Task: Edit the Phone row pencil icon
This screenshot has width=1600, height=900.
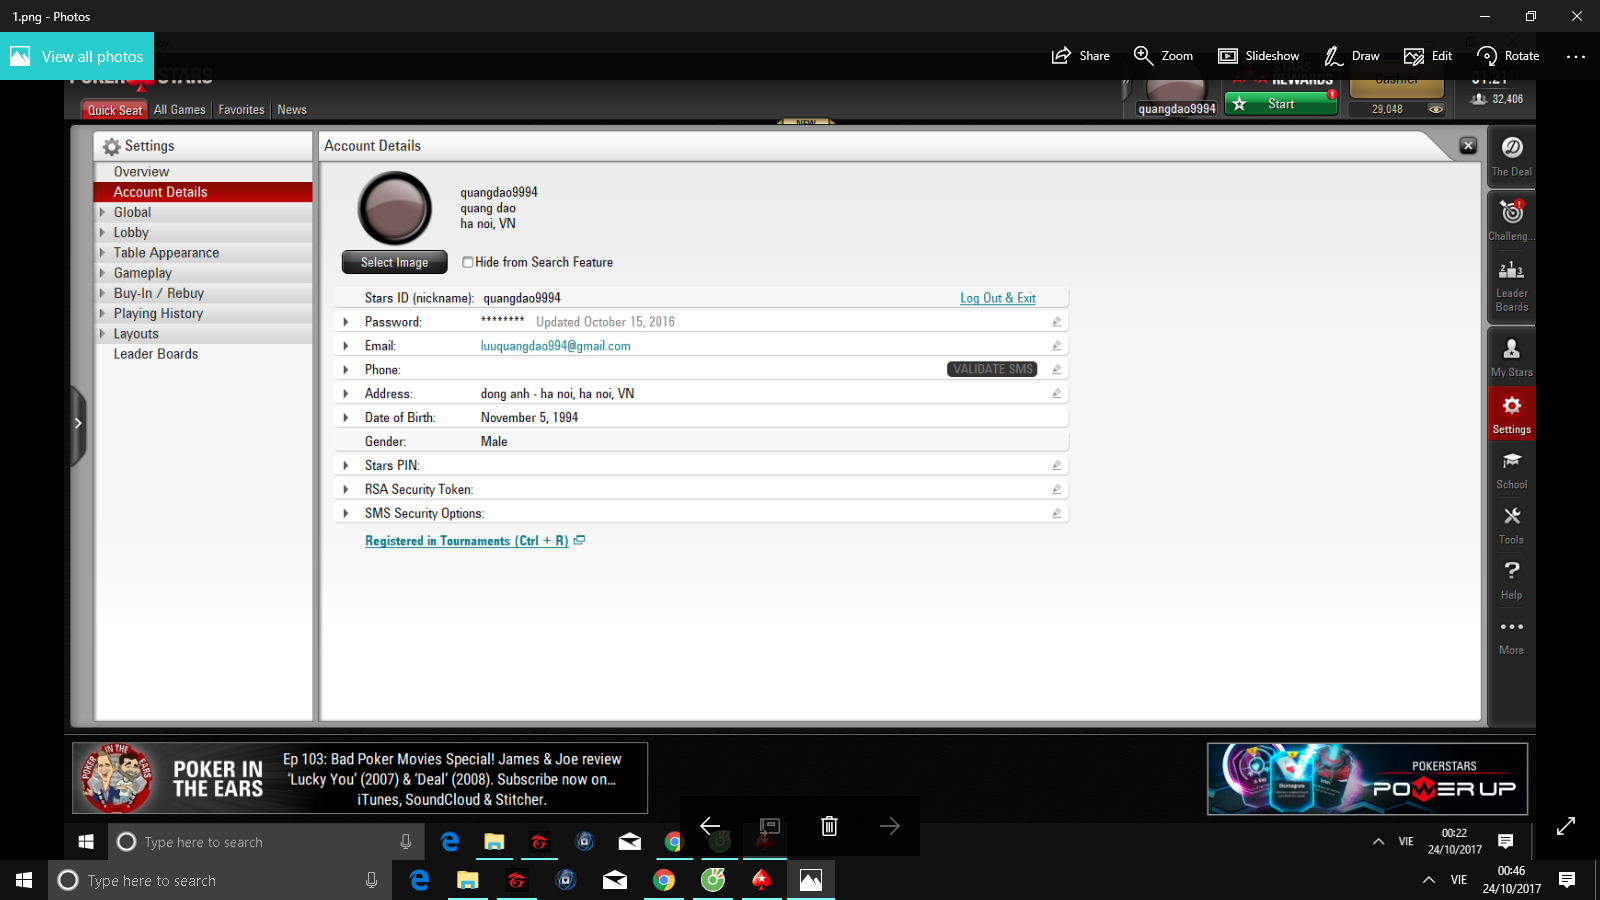Action: pos(1056,370)
